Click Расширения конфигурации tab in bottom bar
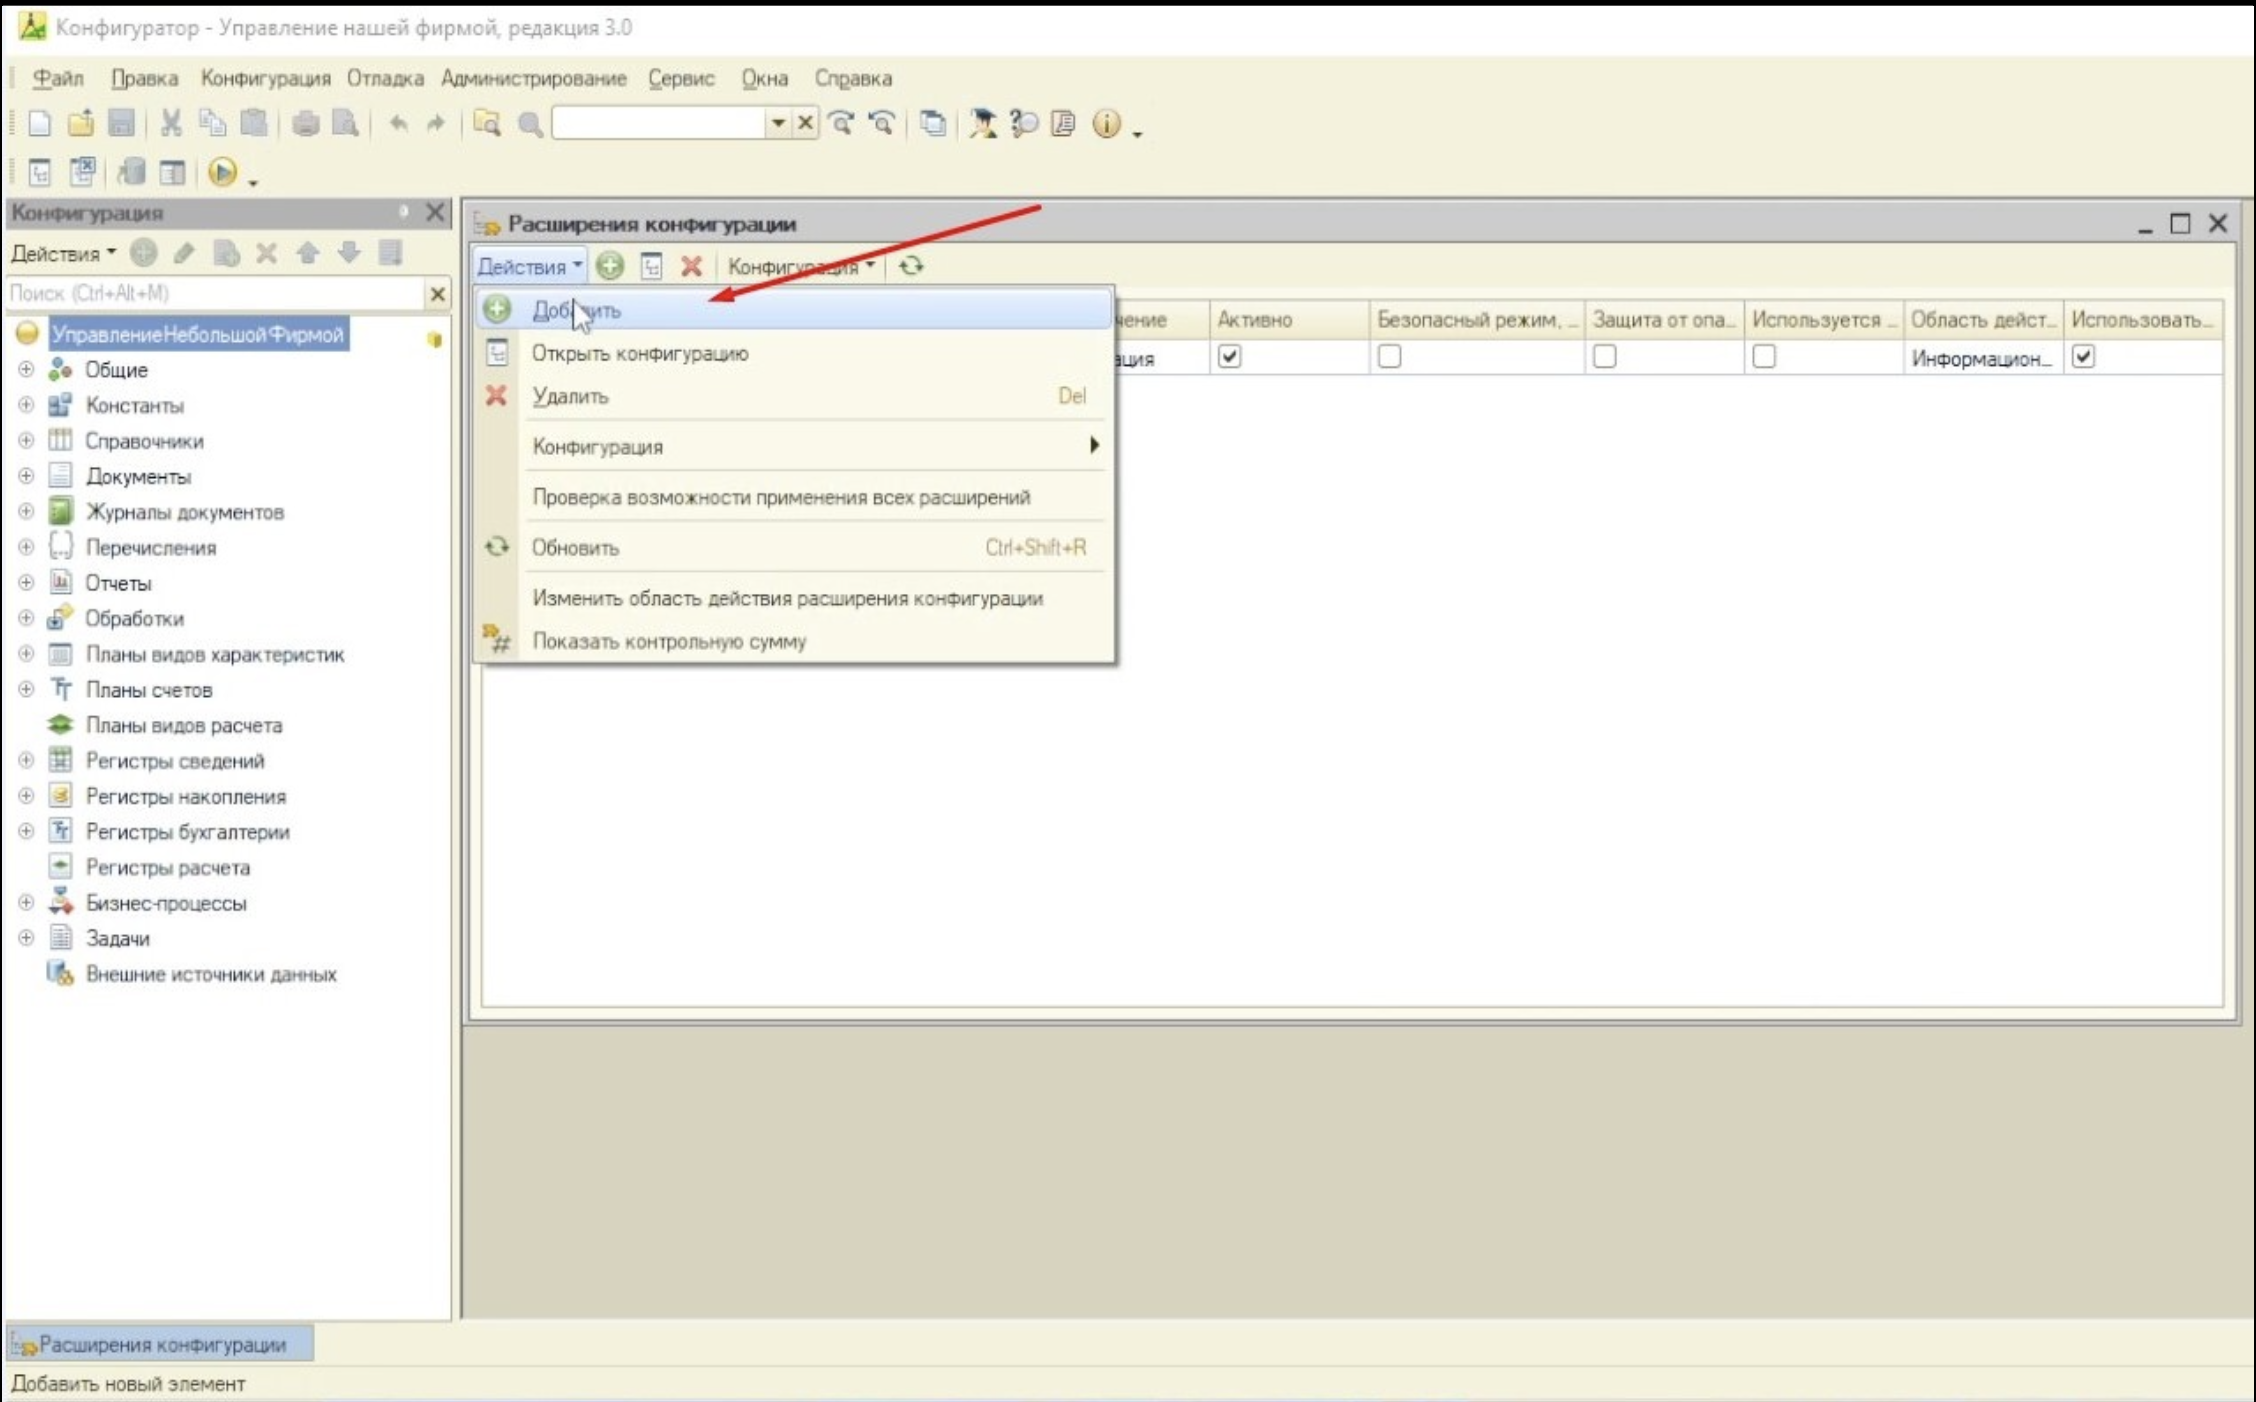Screen dimensions: 2256x1402 point(160,1344)
